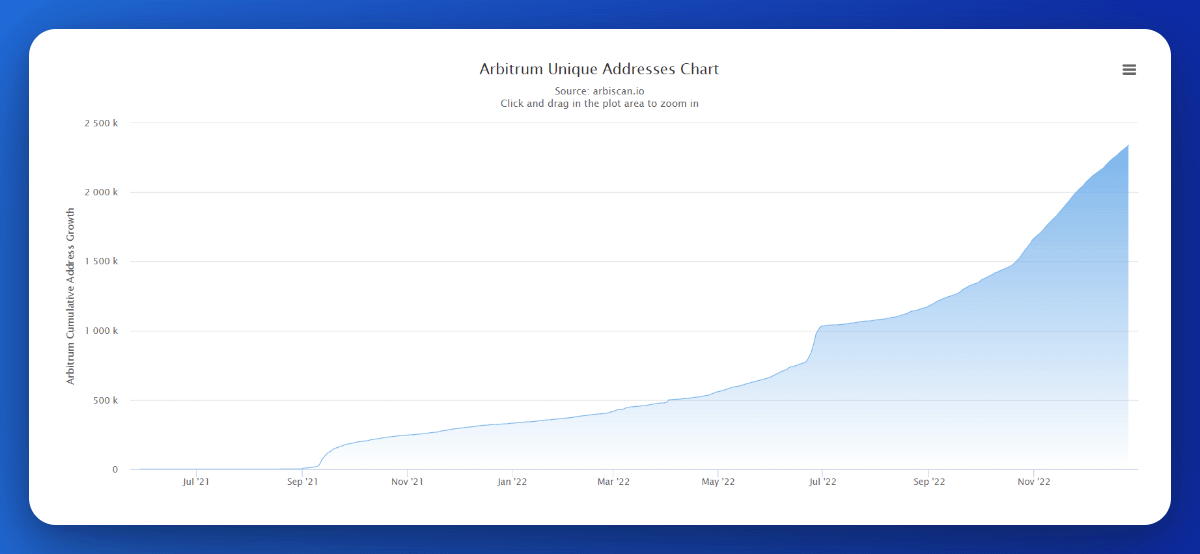Click the May '22 x-axis label
The image size is (1200, 554).
click(x=718, y=482)
